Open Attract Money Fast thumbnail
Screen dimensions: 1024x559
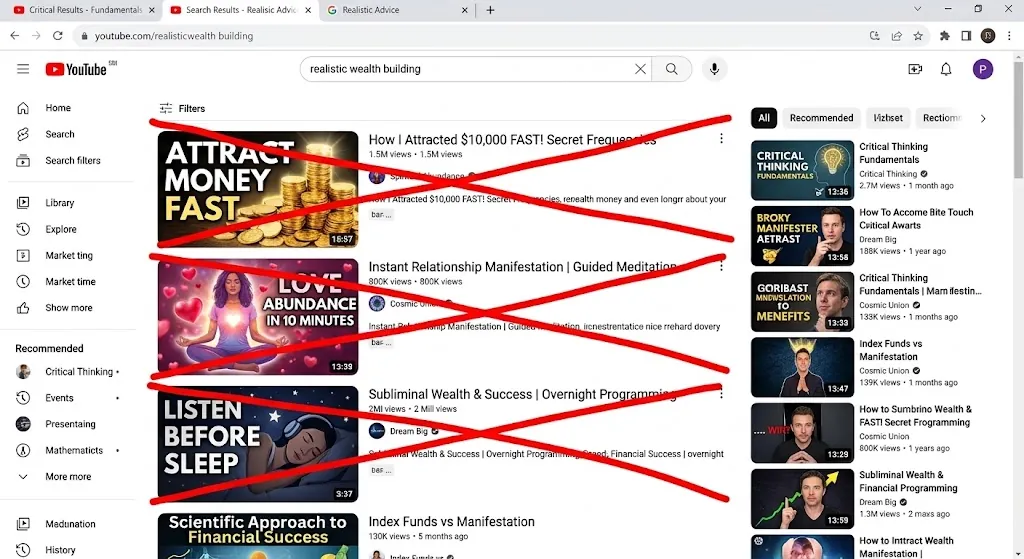(x=258, y=189)
